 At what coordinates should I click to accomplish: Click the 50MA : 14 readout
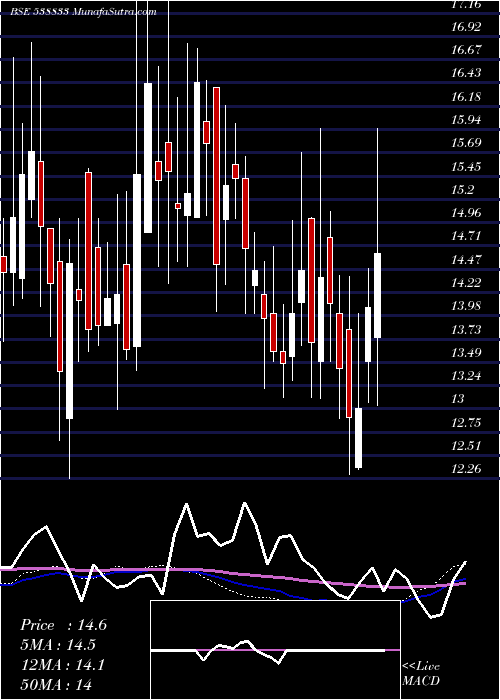coord(56,684)
